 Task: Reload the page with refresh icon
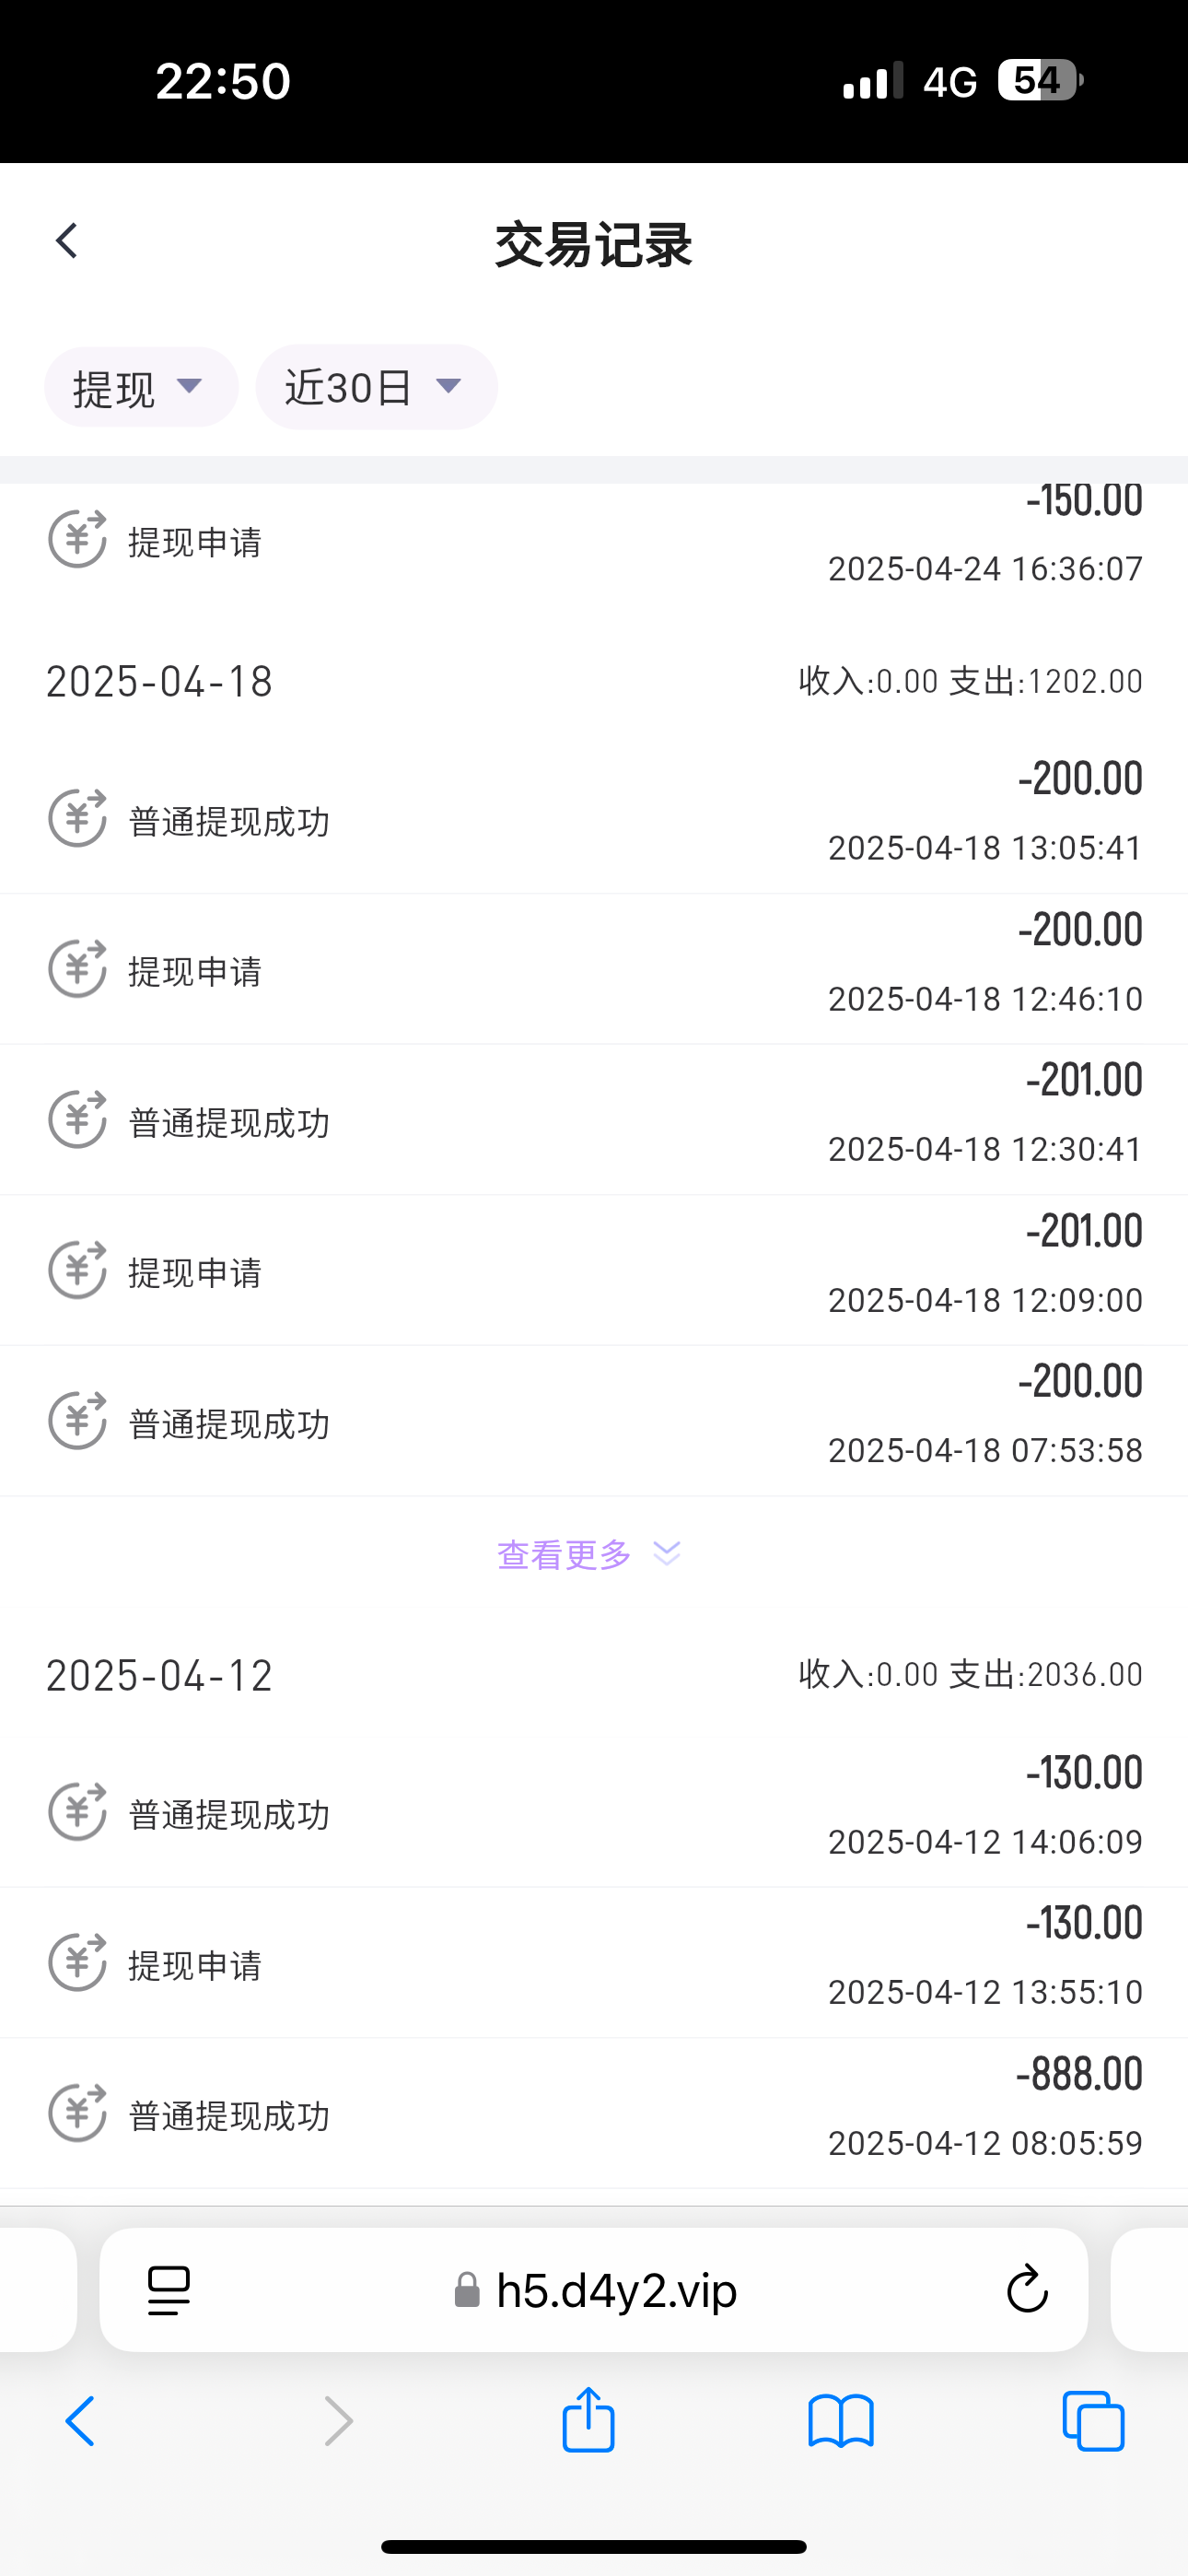click(x=1026, y=2290)
